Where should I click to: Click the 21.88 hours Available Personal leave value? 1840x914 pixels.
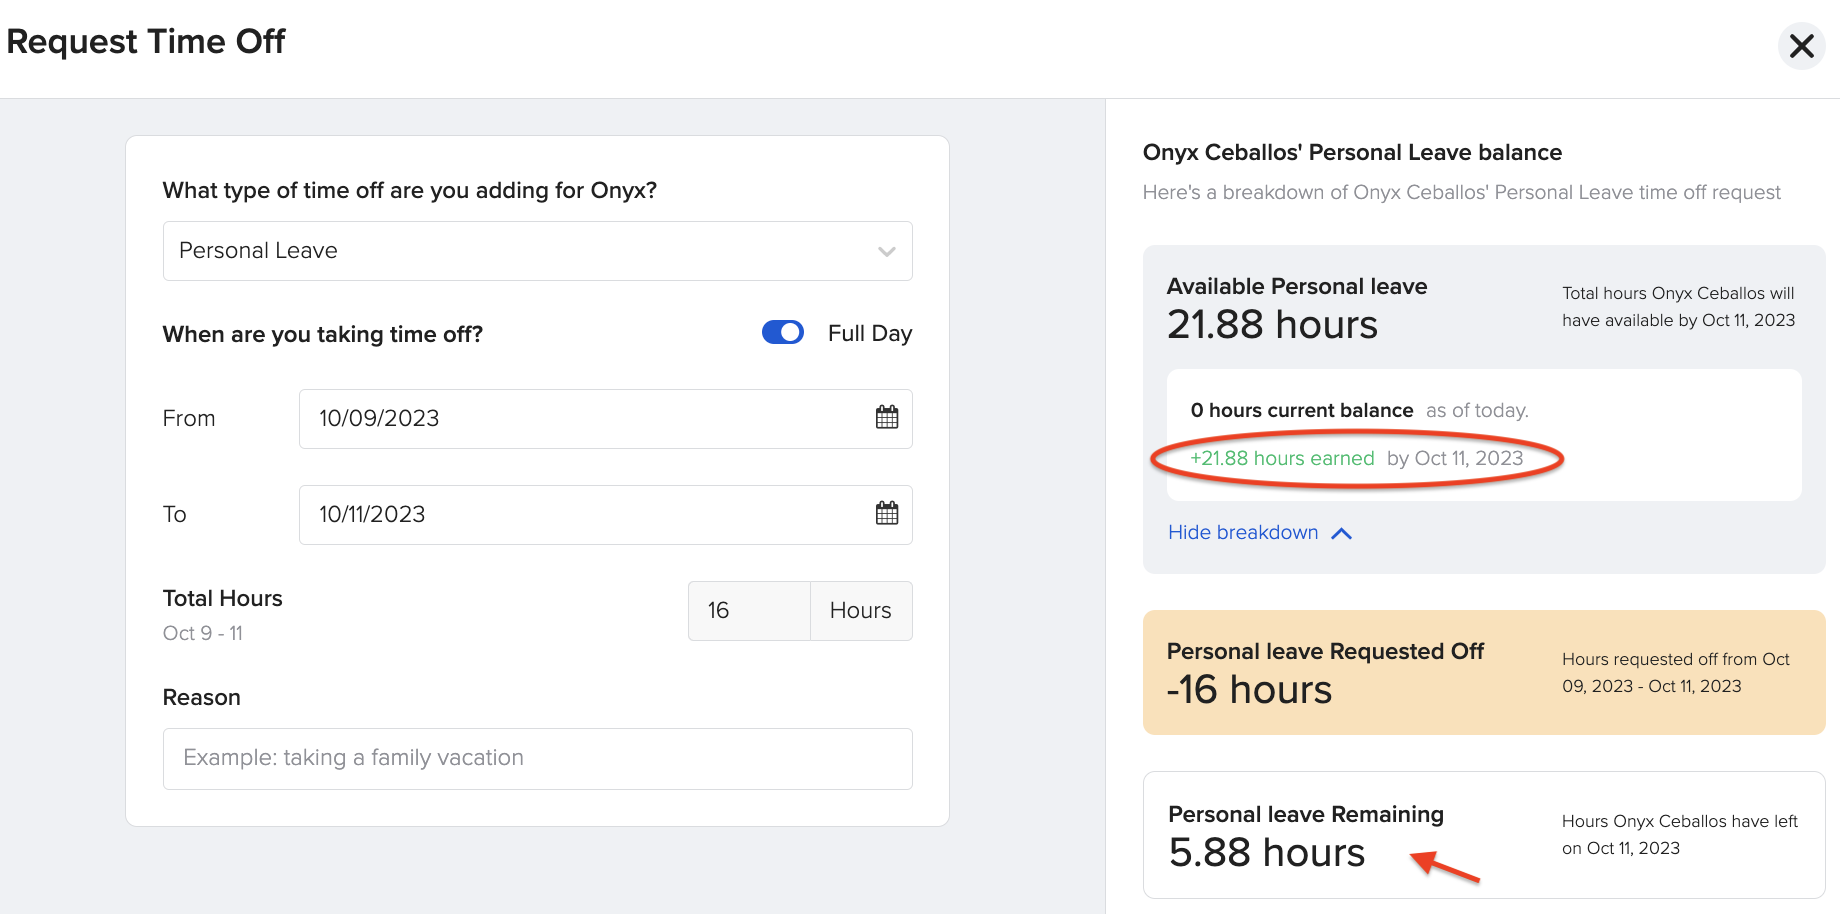pyautogui.click(x=1272, y=325)
